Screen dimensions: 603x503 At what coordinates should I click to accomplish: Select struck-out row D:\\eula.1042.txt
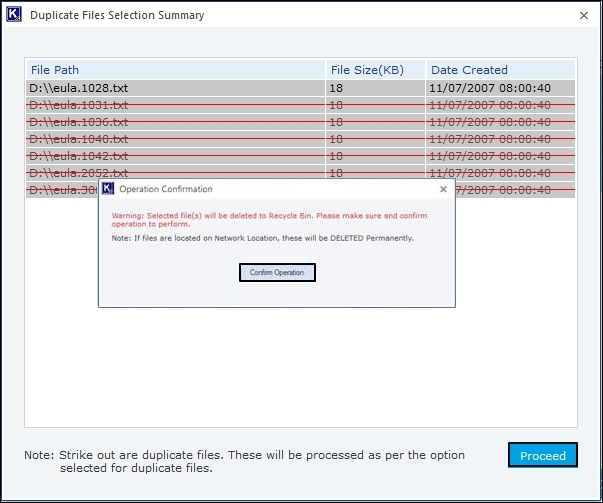pos(301,156)
